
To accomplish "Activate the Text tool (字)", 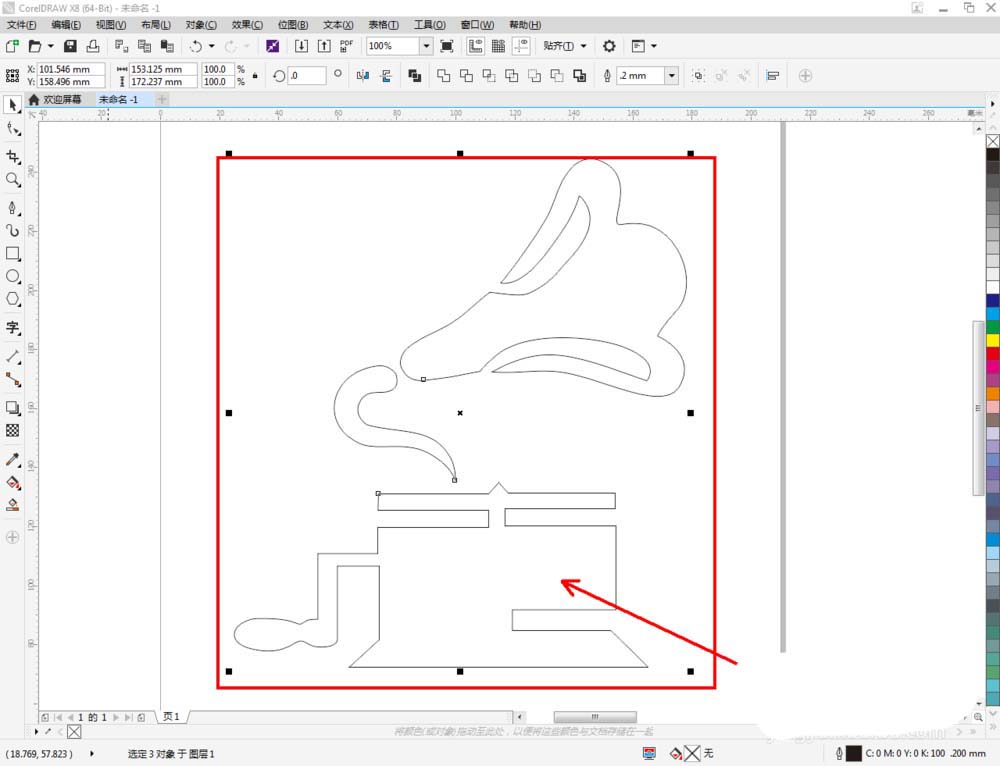I will [12, 328].
